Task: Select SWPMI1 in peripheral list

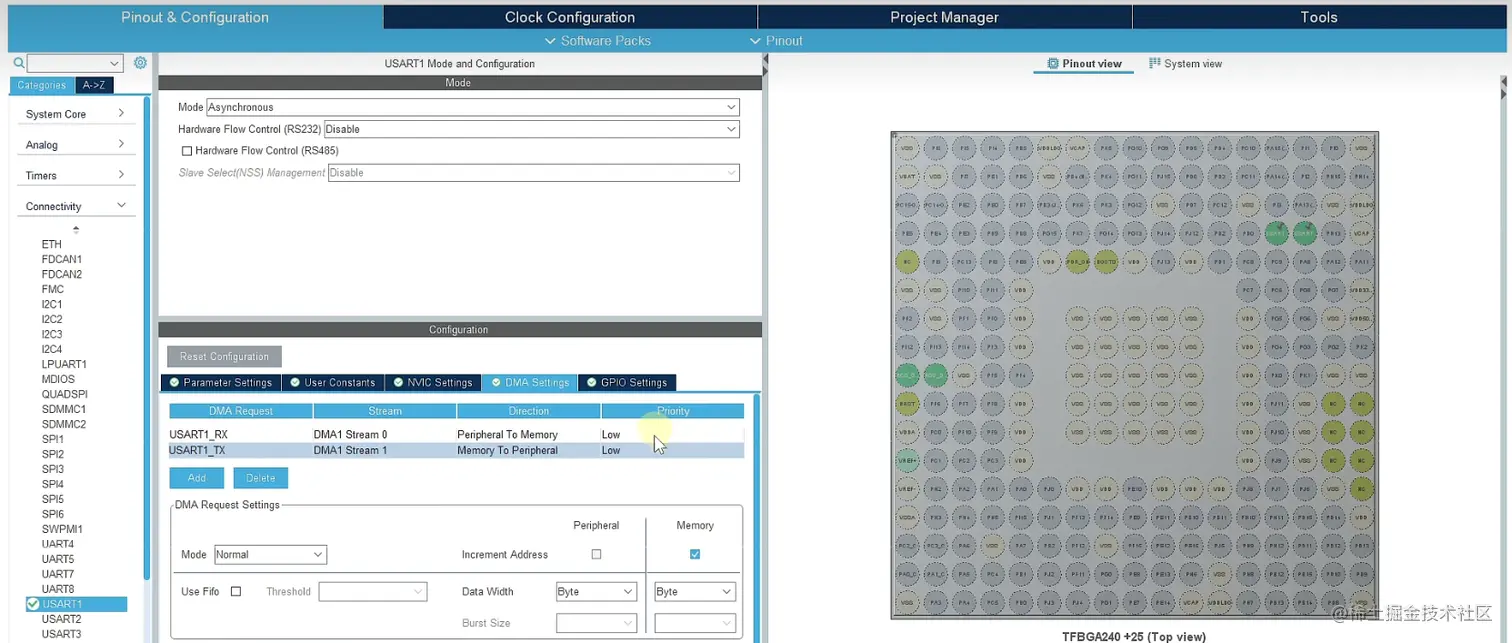Action: pyautogui.click(x=62, y=529)
